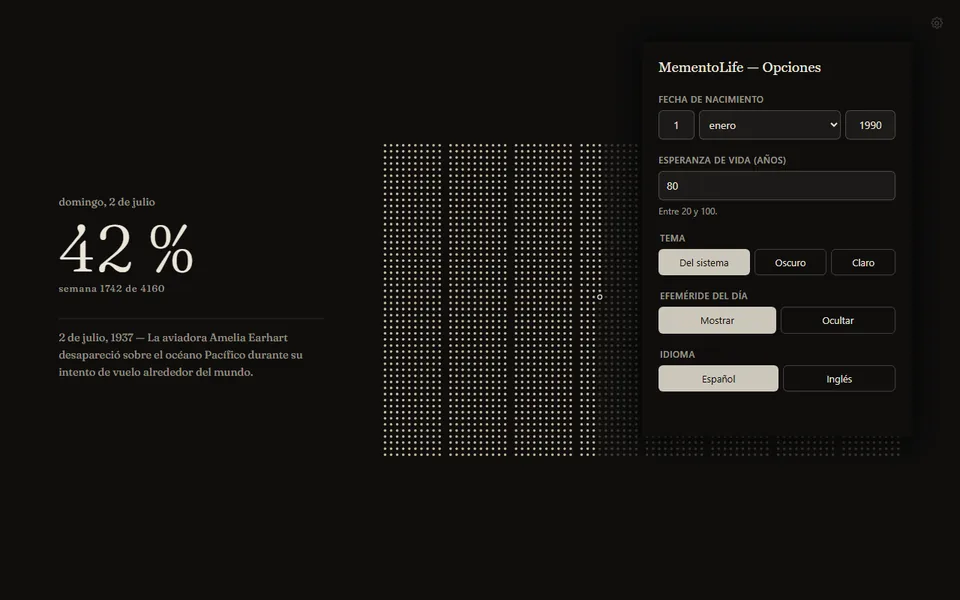Click the date "domingo, 2 de julio"
Screen dimensions: 960x600
(107, 202)
